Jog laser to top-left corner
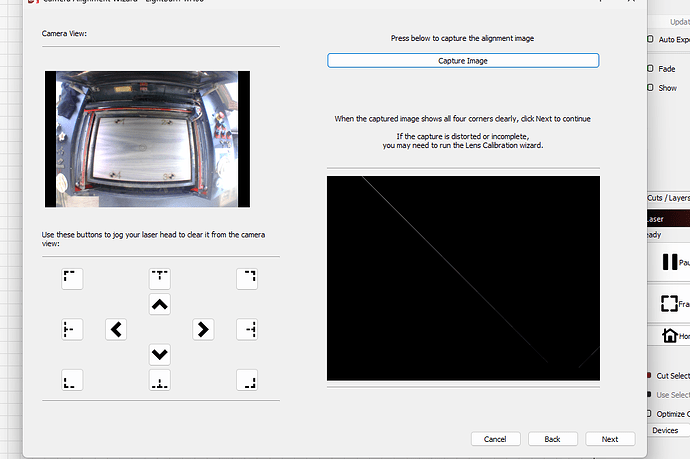This screenshot has height=459, width=690. point(72,279)
